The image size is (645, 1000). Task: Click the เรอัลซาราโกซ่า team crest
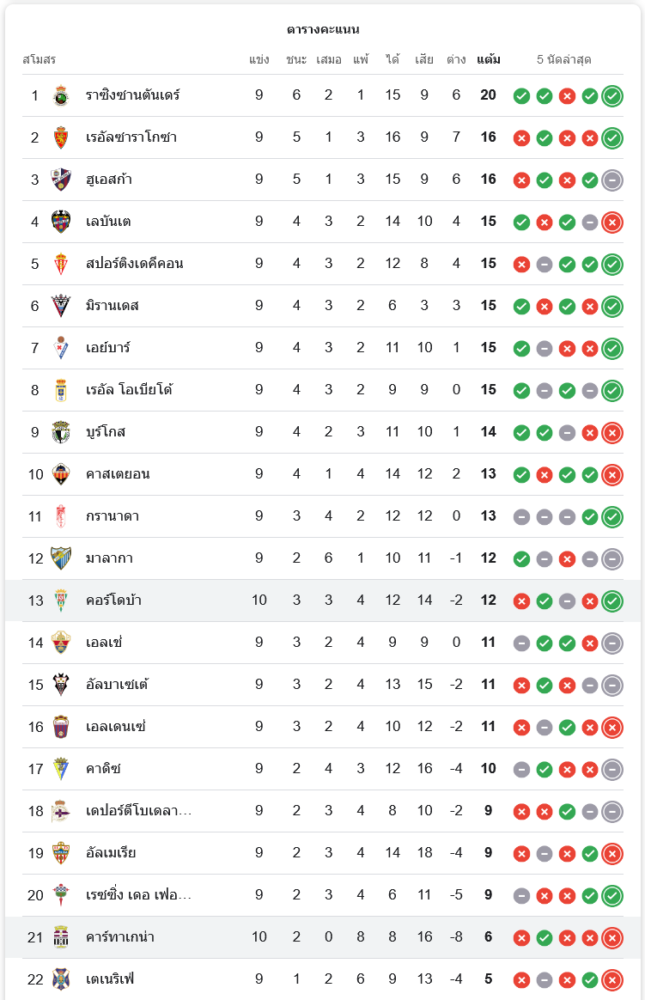click(61, 138)
